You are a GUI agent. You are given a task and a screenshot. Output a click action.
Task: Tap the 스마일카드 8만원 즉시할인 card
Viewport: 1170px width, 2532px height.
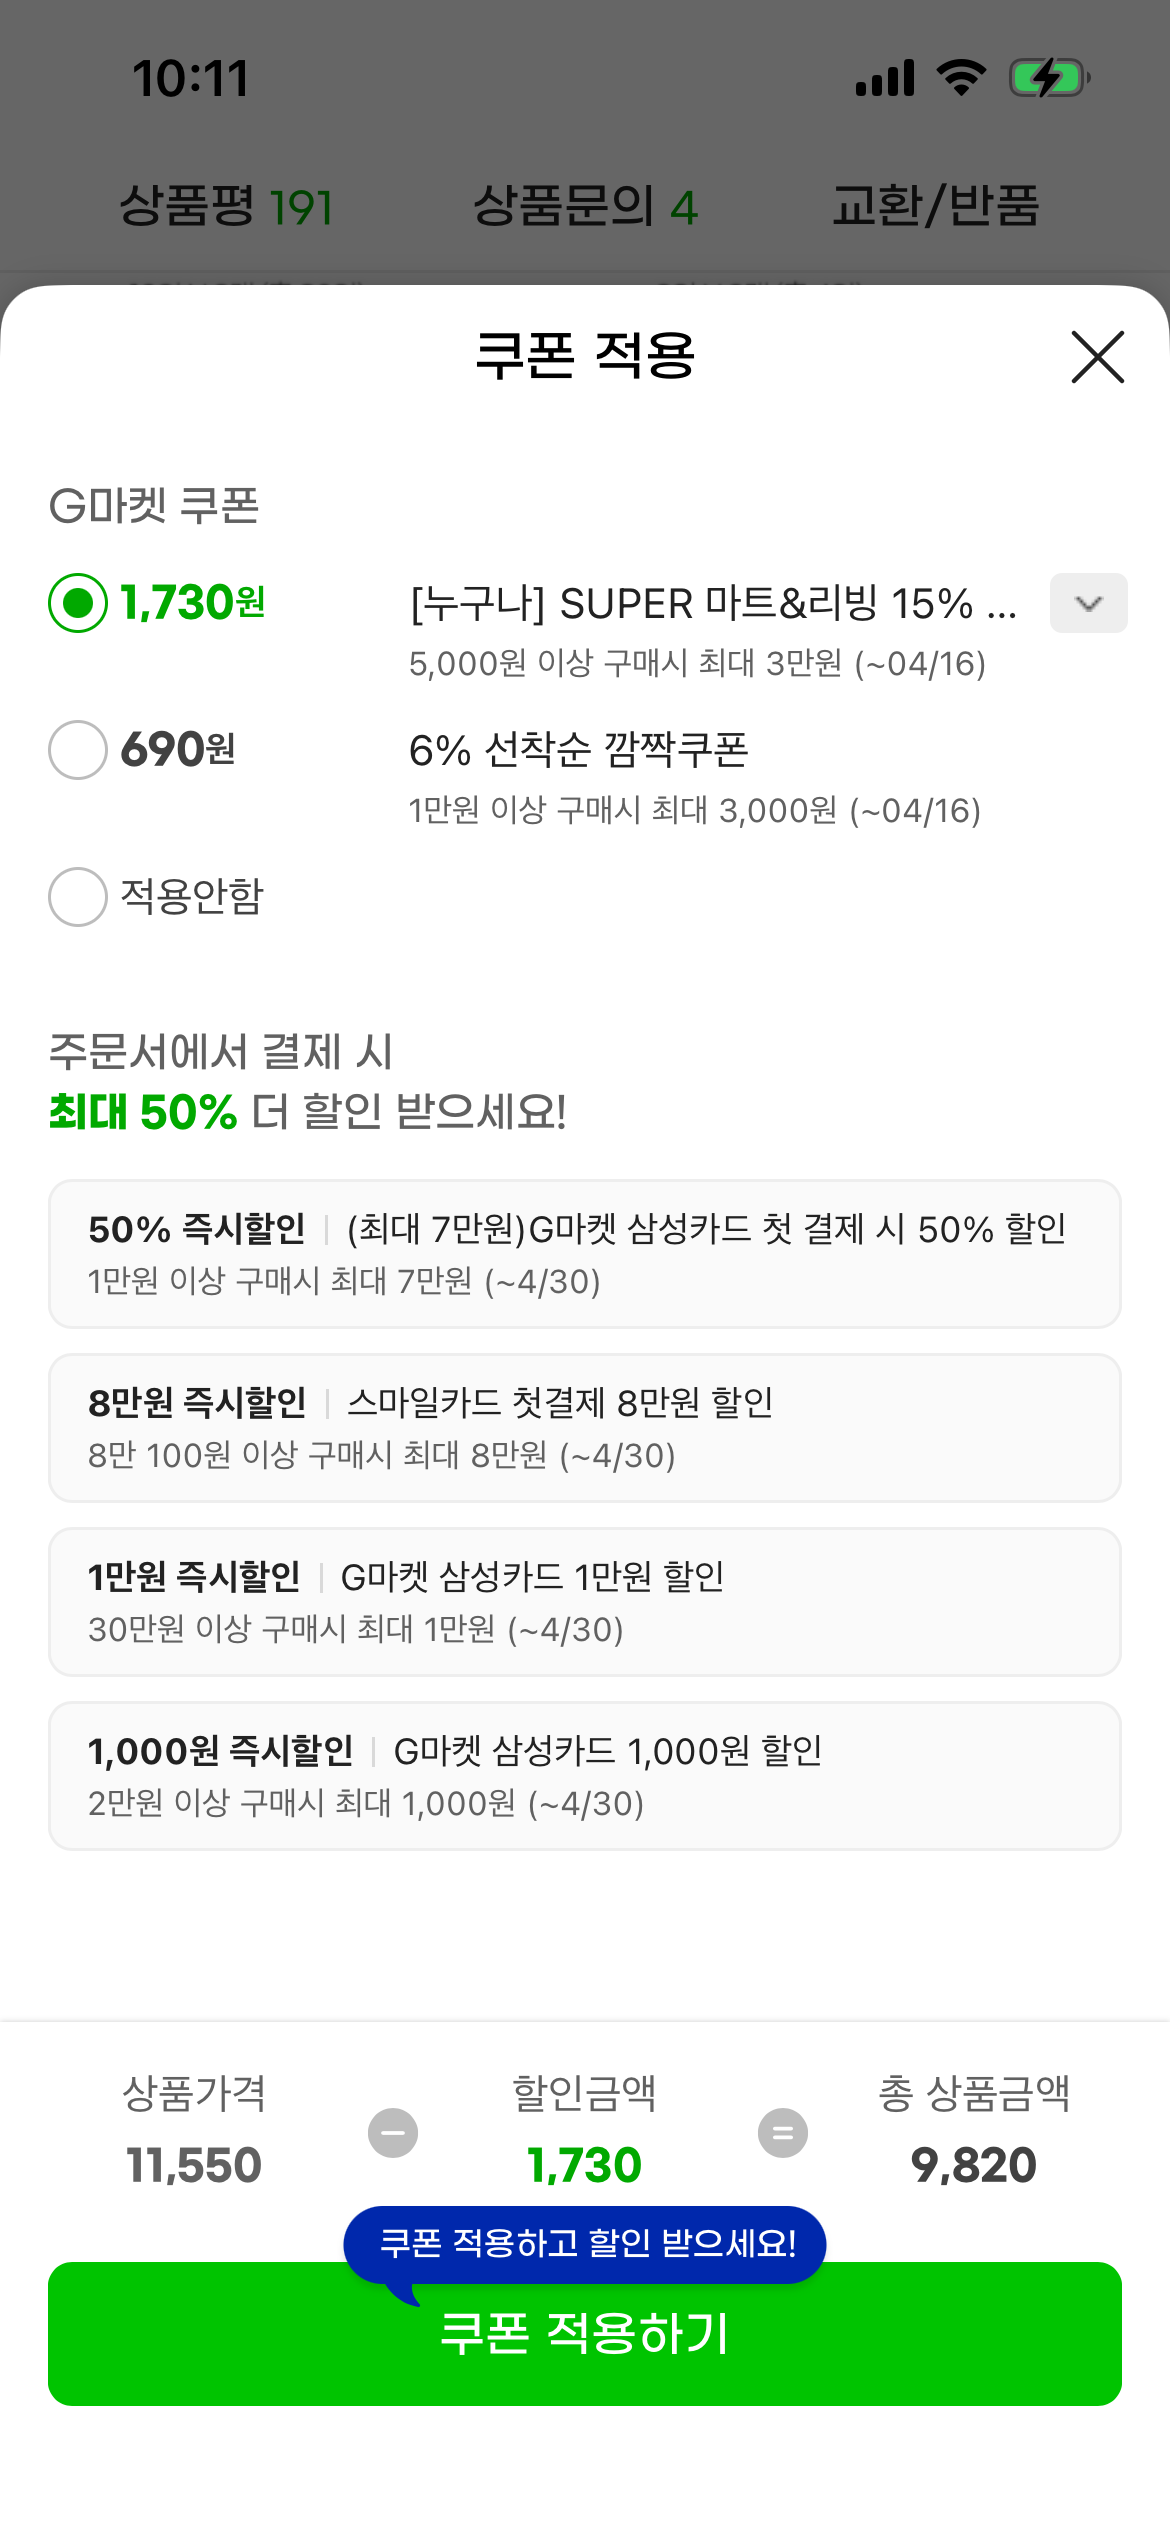[x=585, y=1428]
